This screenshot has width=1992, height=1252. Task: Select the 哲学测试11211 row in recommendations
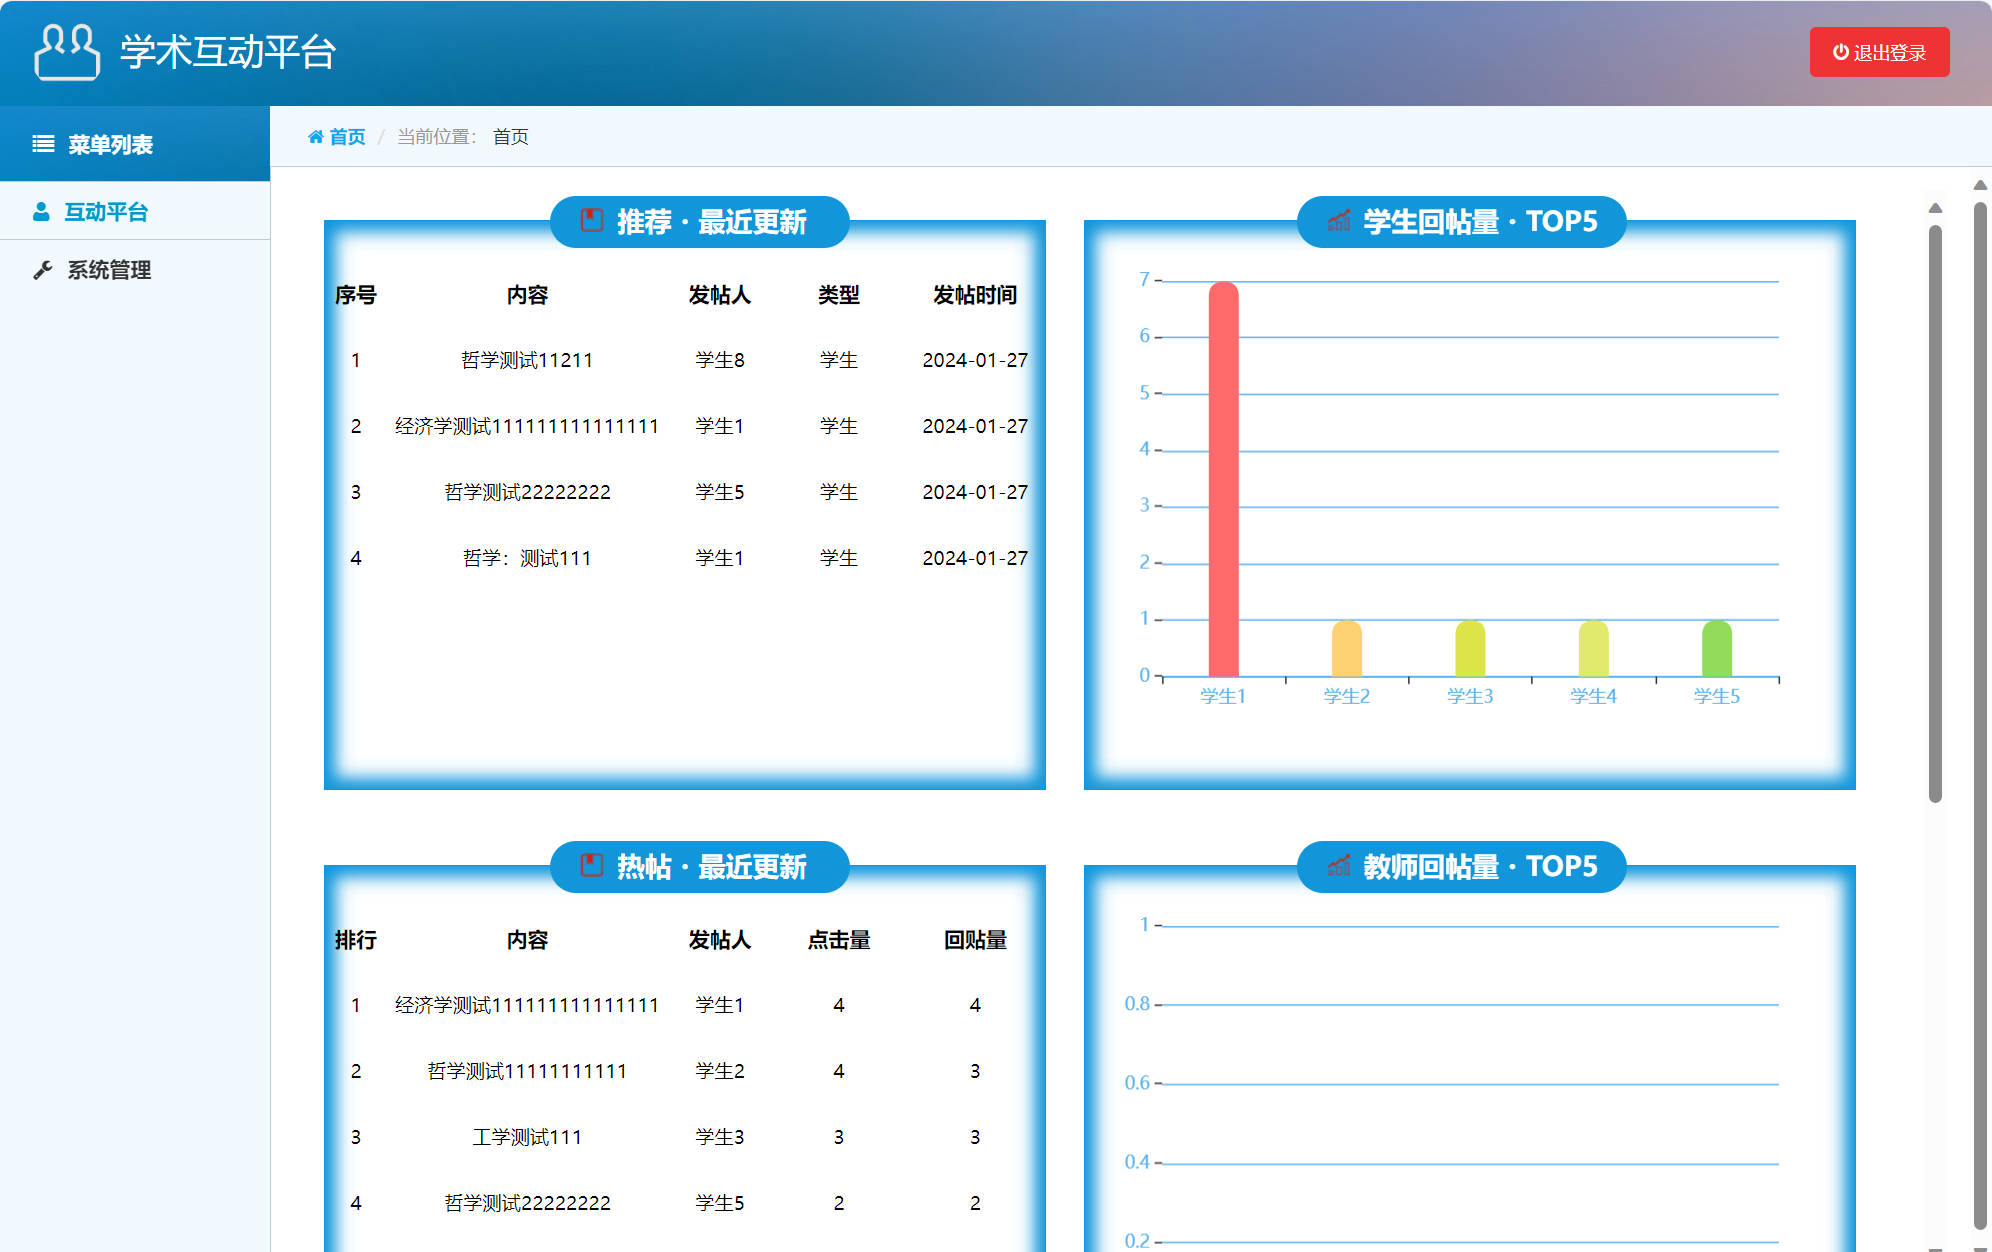click(524, 360)
